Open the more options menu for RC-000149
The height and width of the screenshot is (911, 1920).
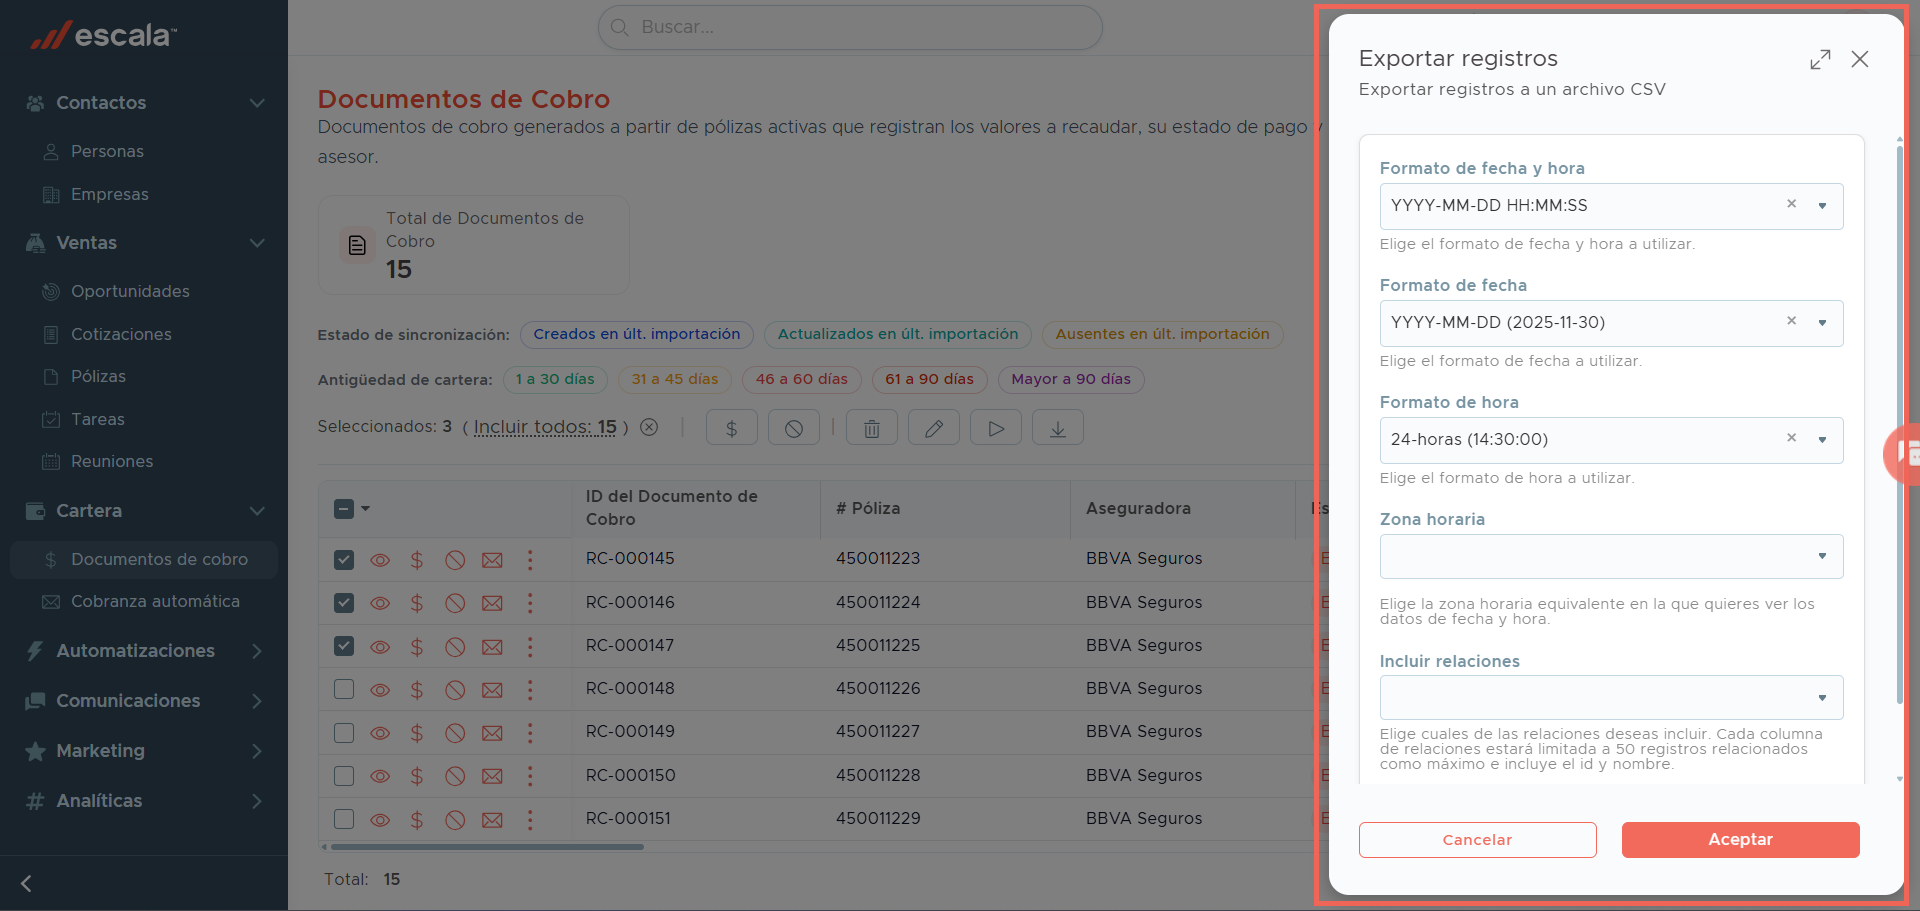point(530,733)
